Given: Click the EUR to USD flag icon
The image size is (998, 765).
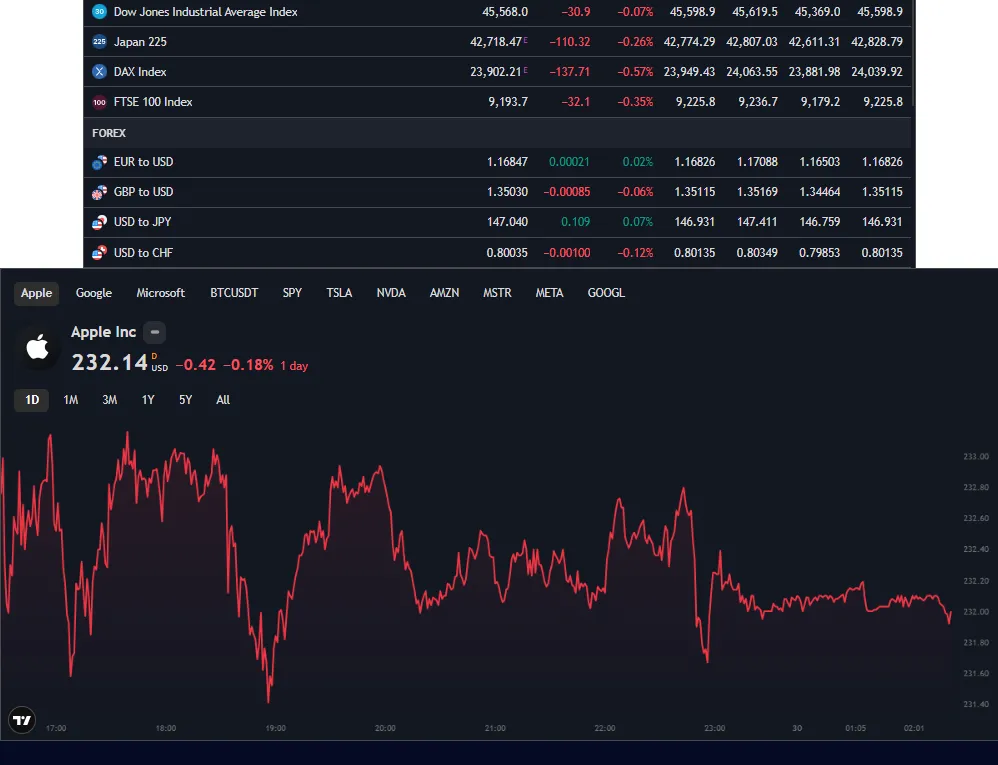Looking at the screenshot, I should click(99, 162).
